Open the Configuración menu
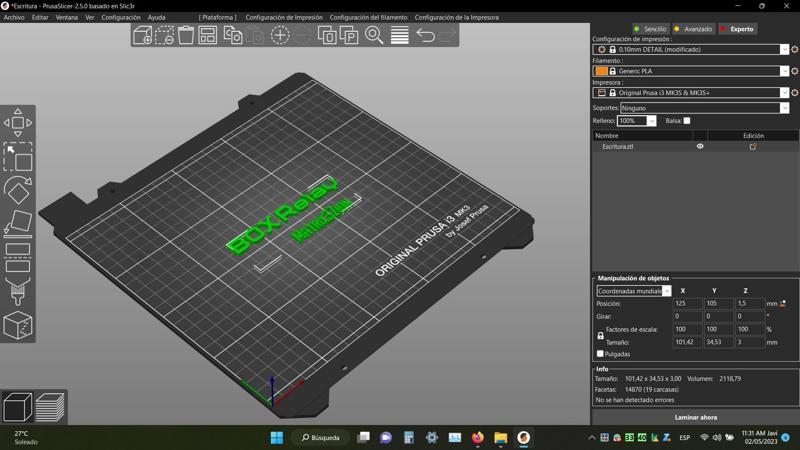 (x=120, y=17)
